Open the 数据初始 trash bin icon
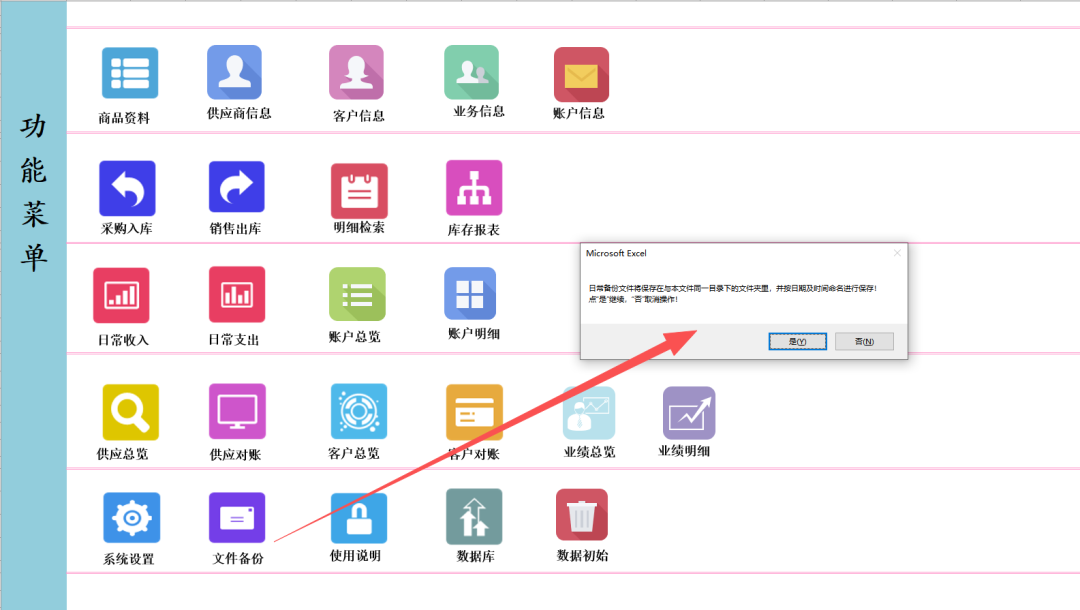The width and height of the screenshot is (1080, 610). (582, 515)
